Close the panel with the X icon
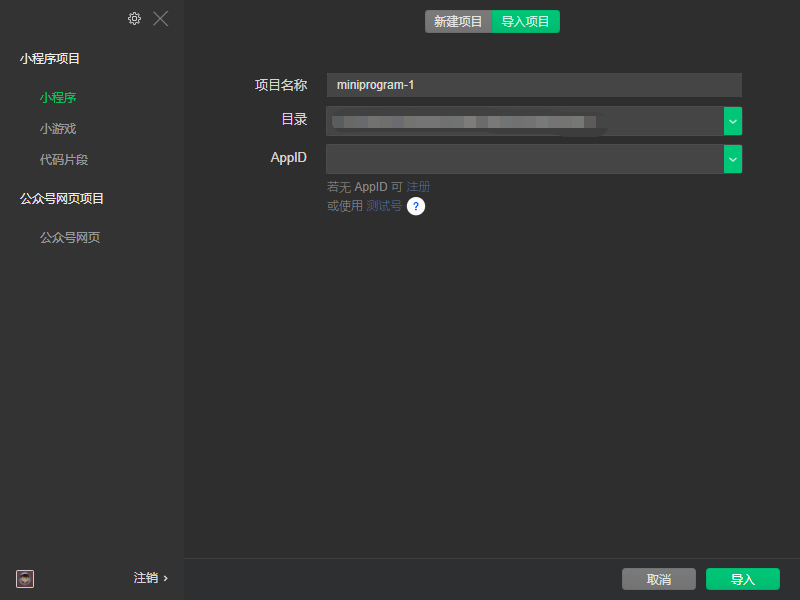The height and width of the screenshot is (600, 800). click(x=161, y=19)
